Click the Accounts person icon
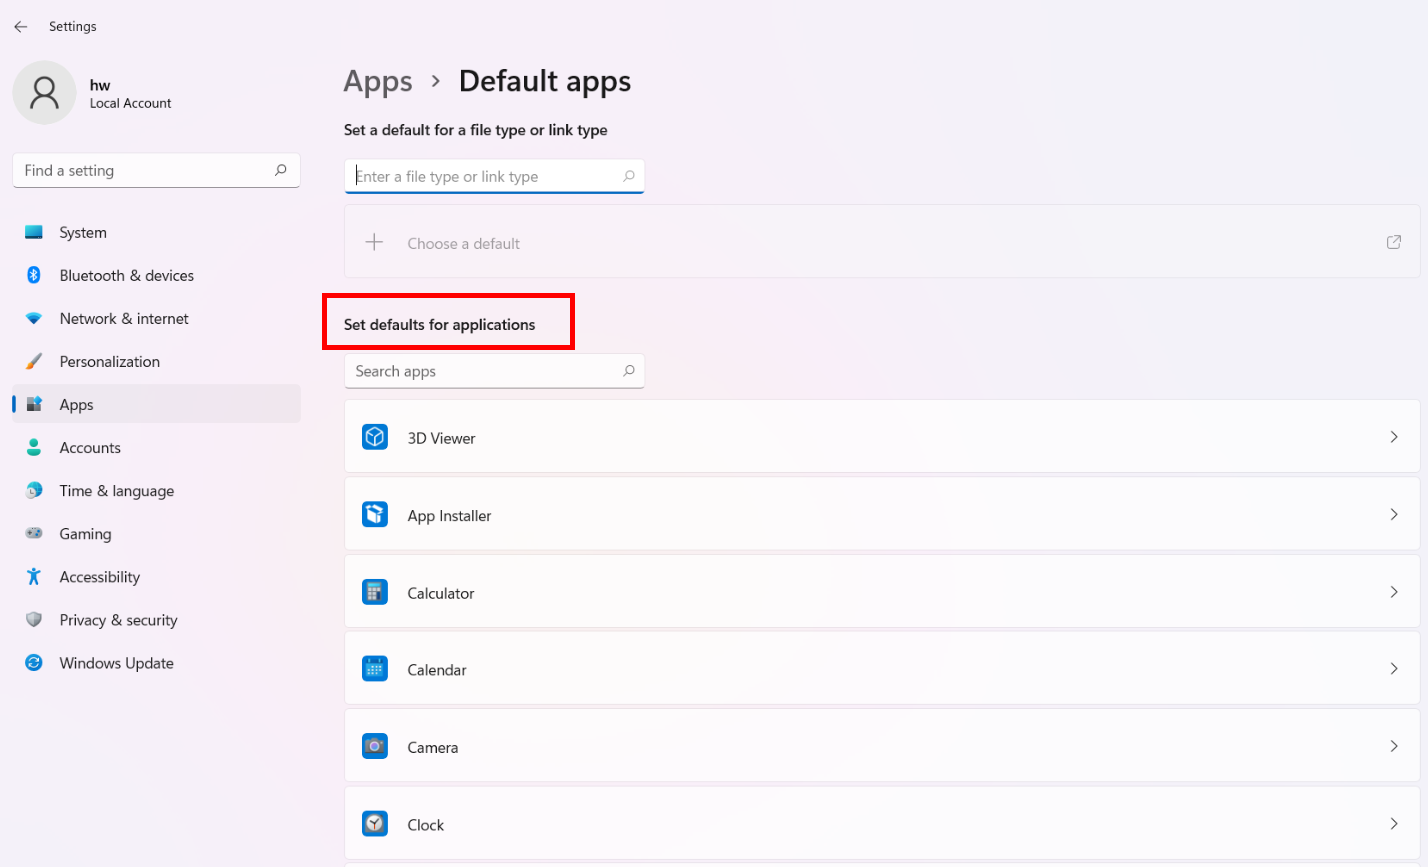Screen dimensions: 1428x867 (34, 447)
